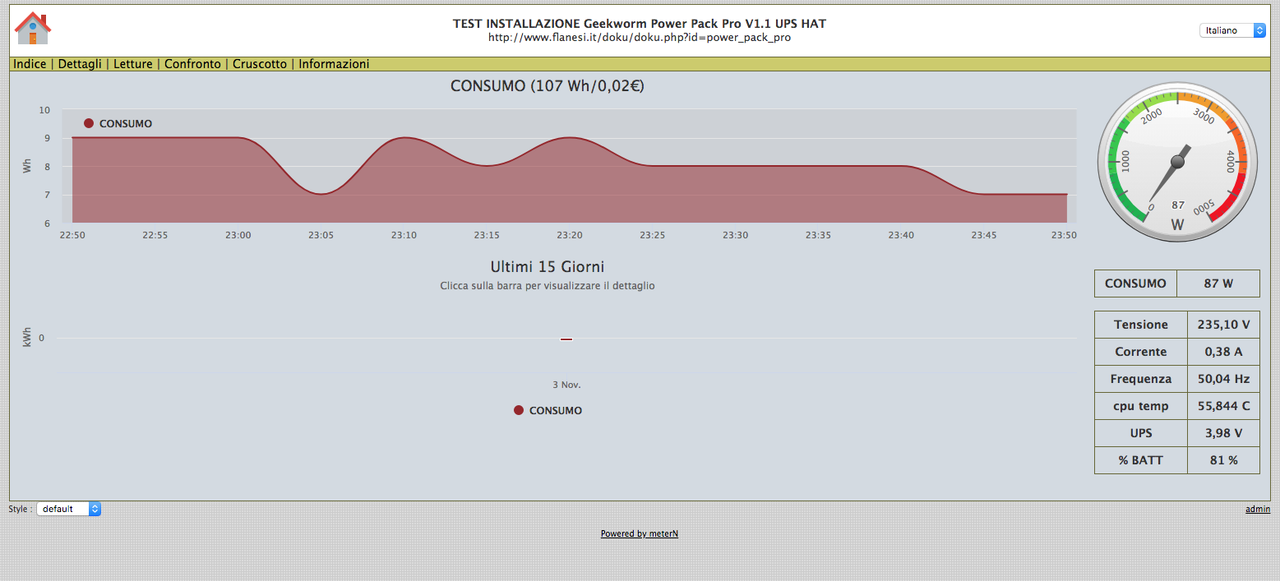This screenshot has width=1280, height=581.
Task: Click the power gauge dial showing 87 W
Action: click(x=1178, y=161)
